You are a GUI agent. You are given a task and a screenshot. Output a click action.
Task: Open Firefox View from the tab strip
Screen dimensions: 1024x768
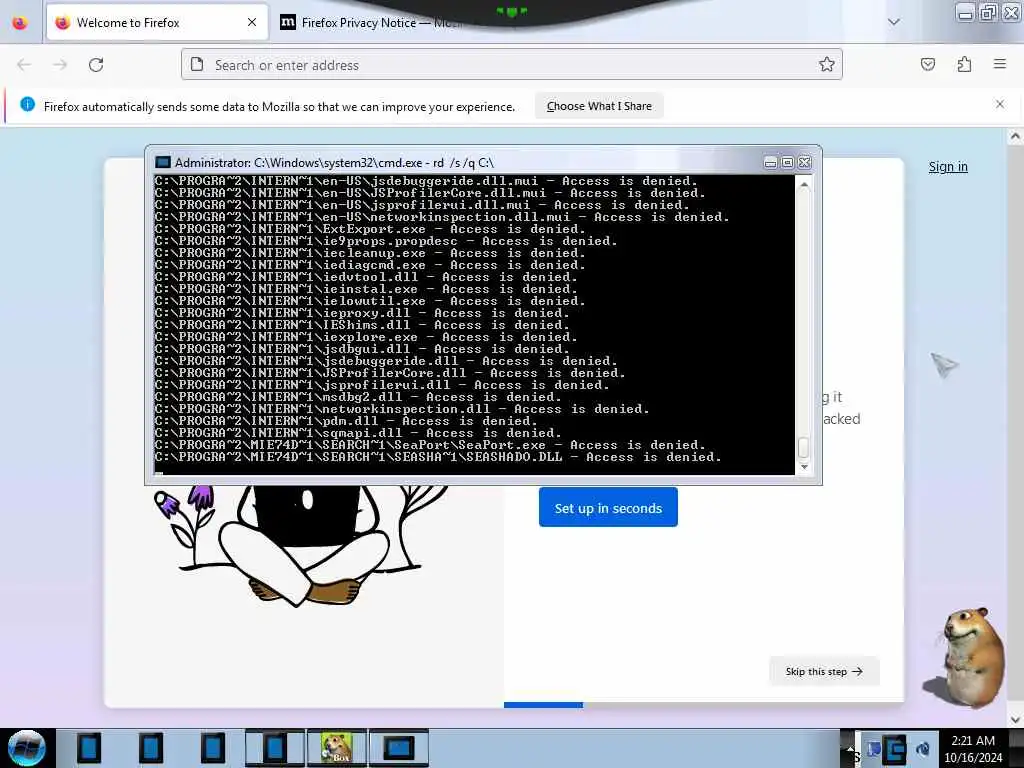20,23
